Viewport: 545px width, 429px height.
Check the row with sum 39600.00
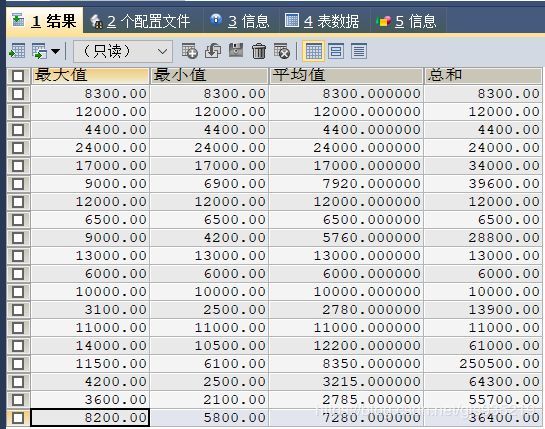pos(18,184)
